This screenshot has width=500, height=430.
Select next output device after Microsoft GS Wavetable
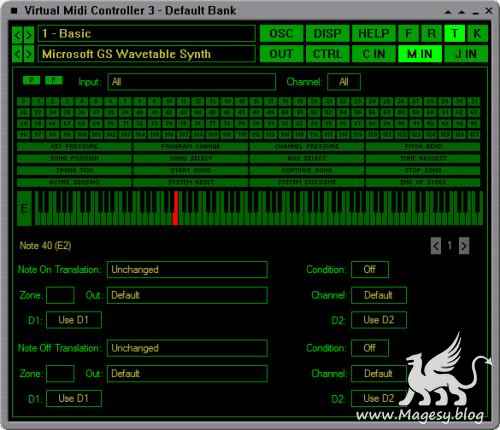[x=29, y=54]
